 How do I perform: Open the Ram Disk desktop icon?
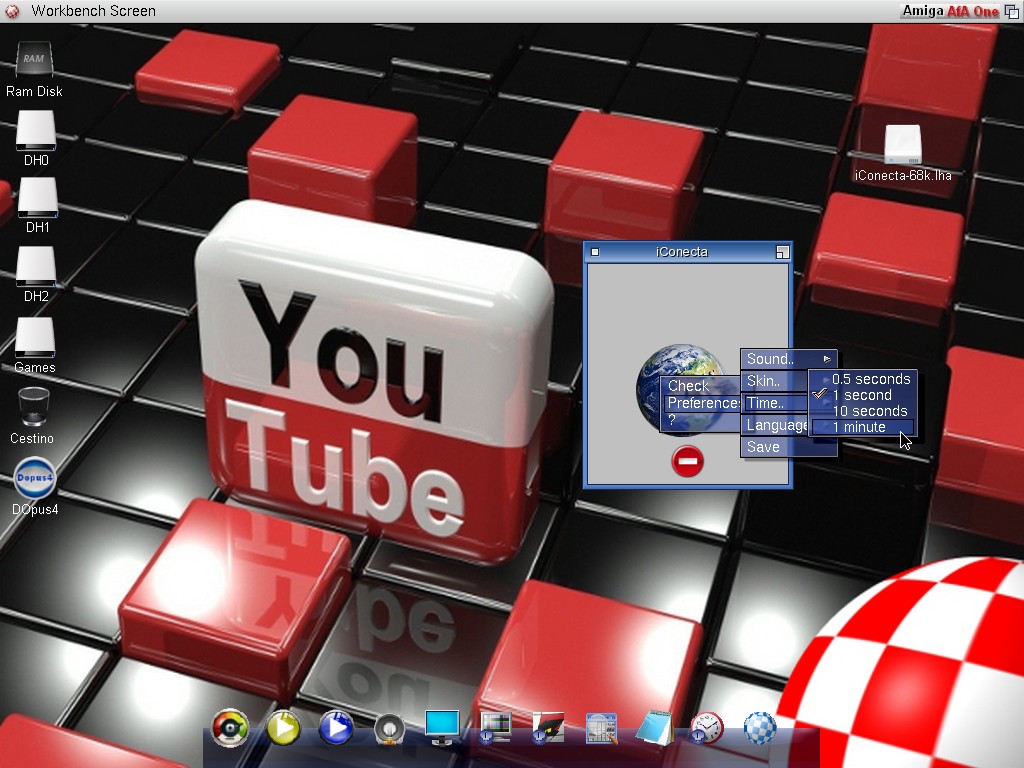pos(34,62)
